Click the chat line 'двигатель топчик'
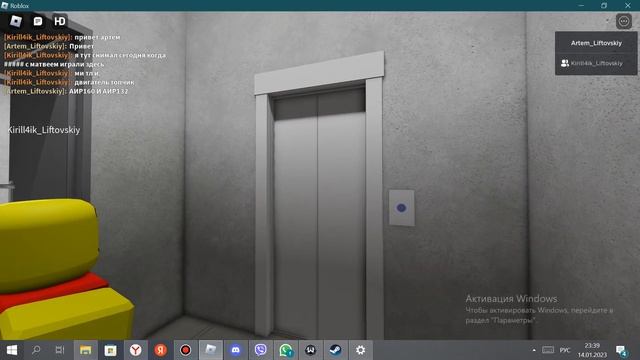The image size is (640, 360). point(104,82)
